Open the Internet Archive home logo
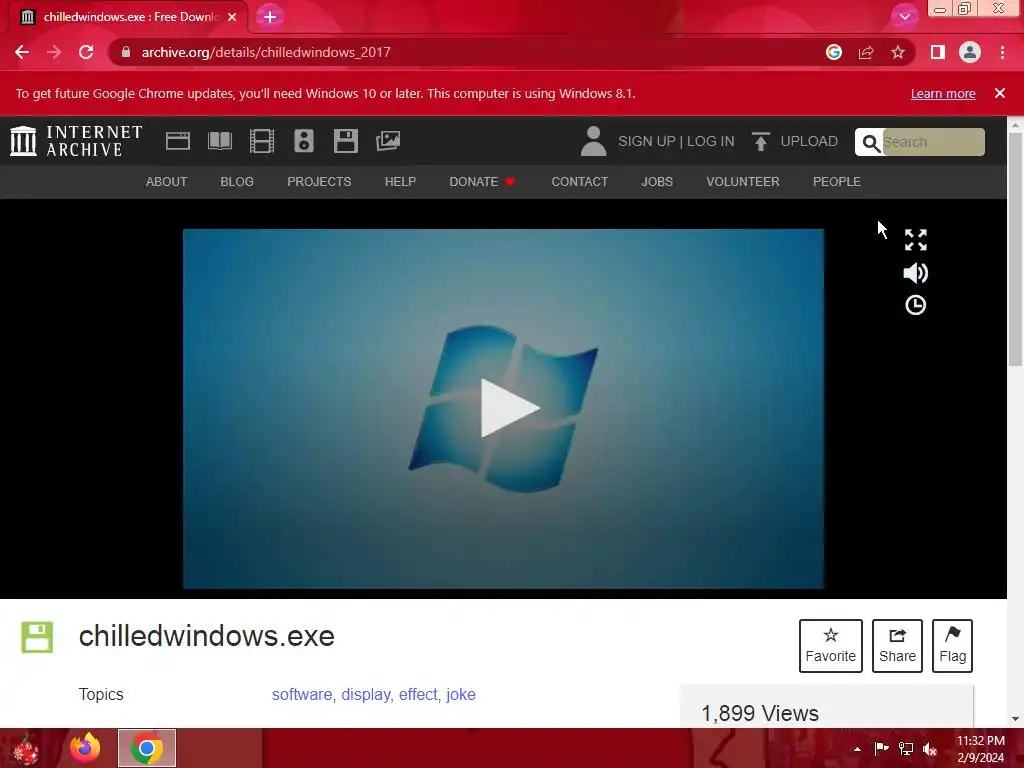Image resolution: width=1024 pixels, height=768 pixels. (x=76, y=141)
